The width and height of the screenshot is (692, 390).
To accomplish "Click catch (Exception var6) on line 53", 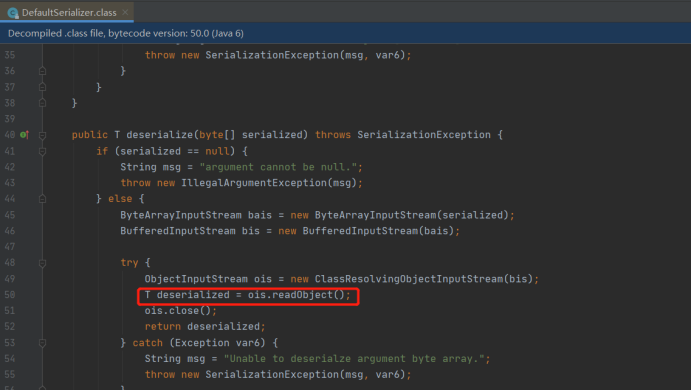I will click(x=199, y=343).
